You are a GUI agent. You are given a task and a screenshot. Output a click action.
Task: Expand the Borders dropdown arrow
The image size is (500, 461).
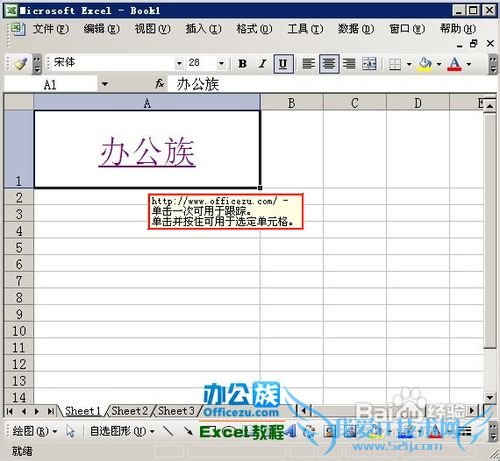coord(409,64)
